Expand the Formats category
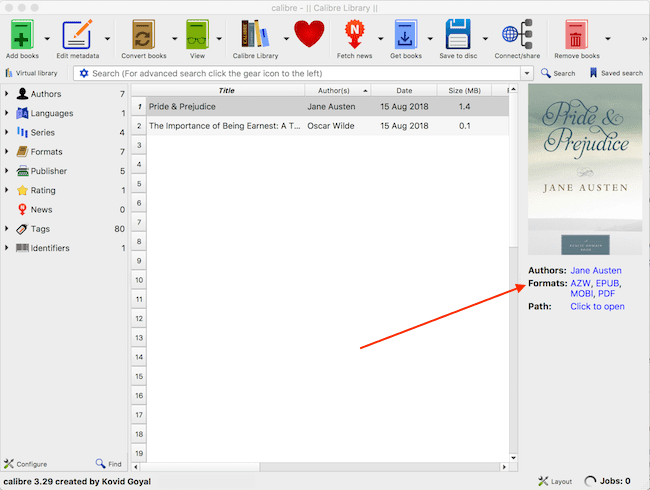Viewport: 650px width, 490px height. pos(7,151)
